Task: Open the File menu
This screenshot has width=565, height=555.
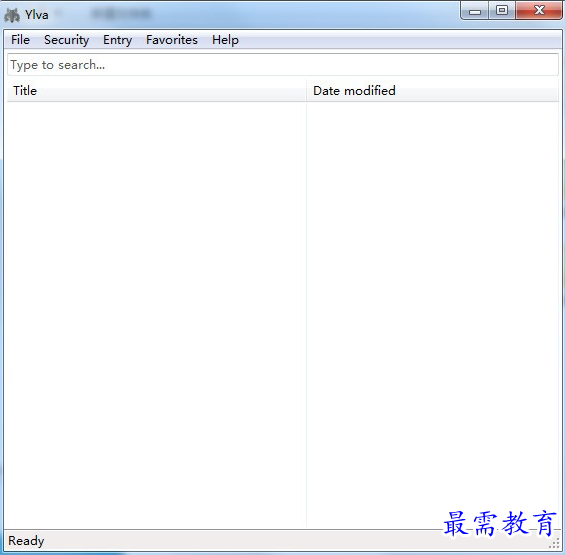Action: (20, 40)
